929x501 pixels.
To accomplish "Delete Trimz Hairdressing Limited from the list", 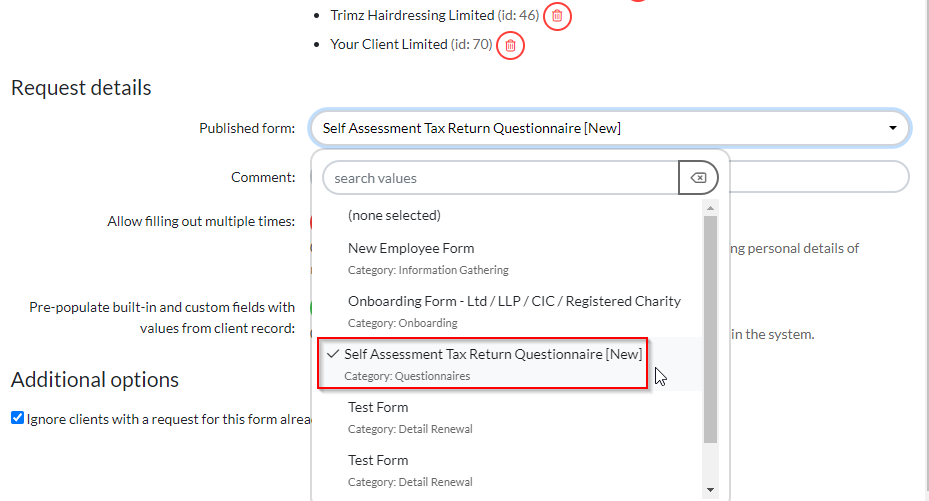I will coord(558,16).
